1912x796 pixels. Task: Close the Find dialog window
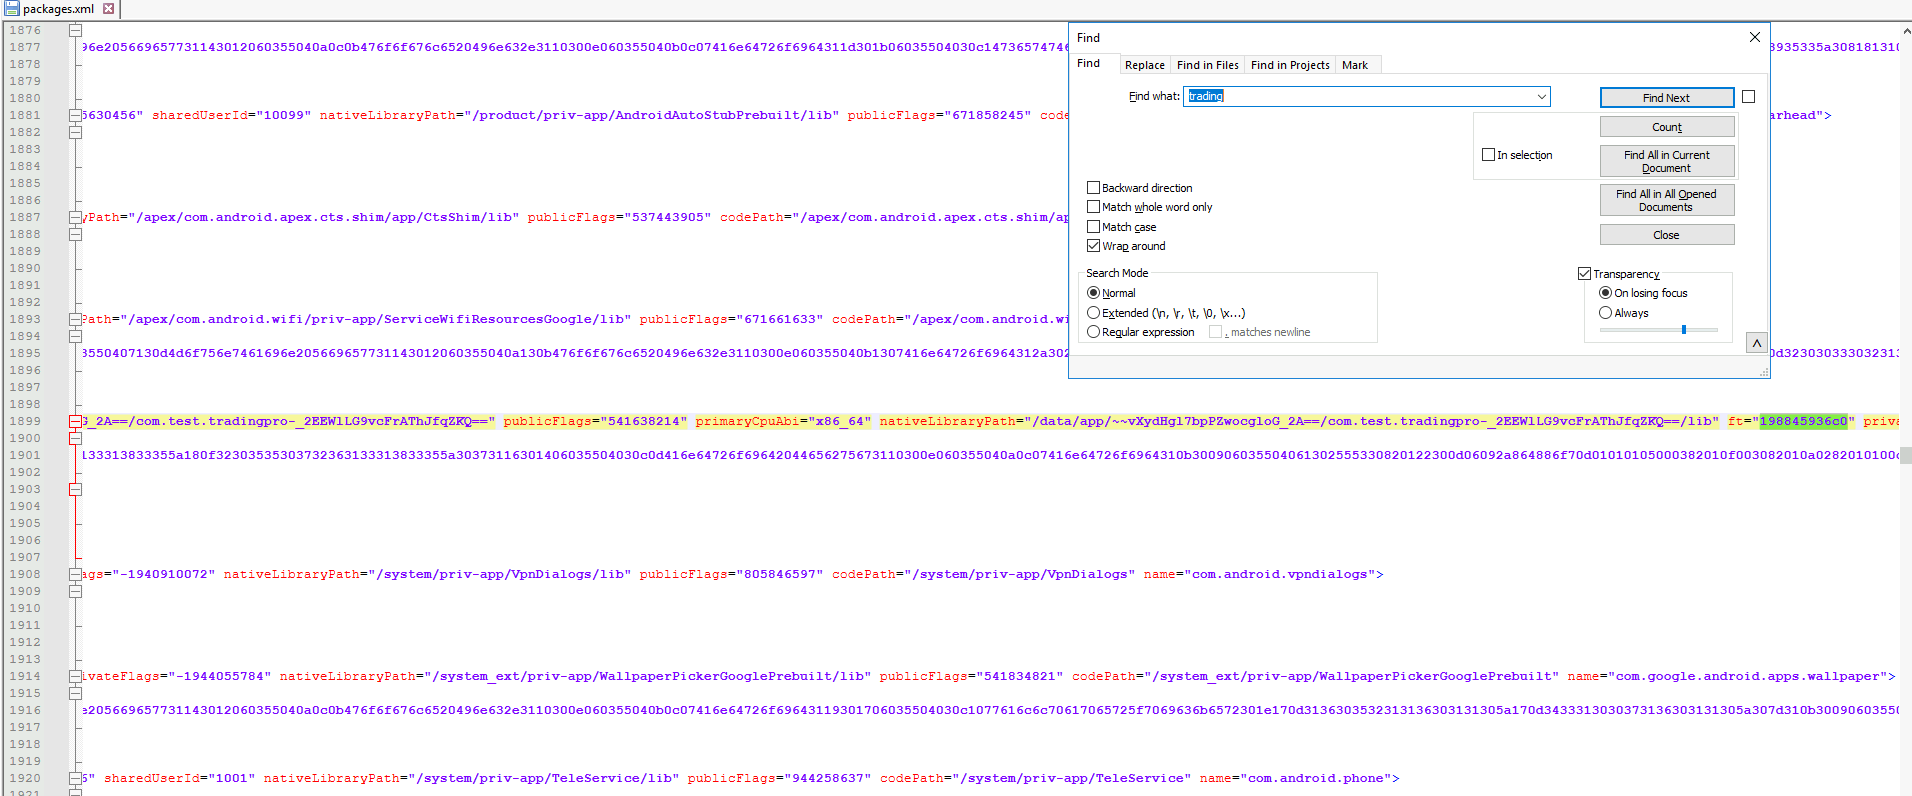click(x=1754, y=37)
